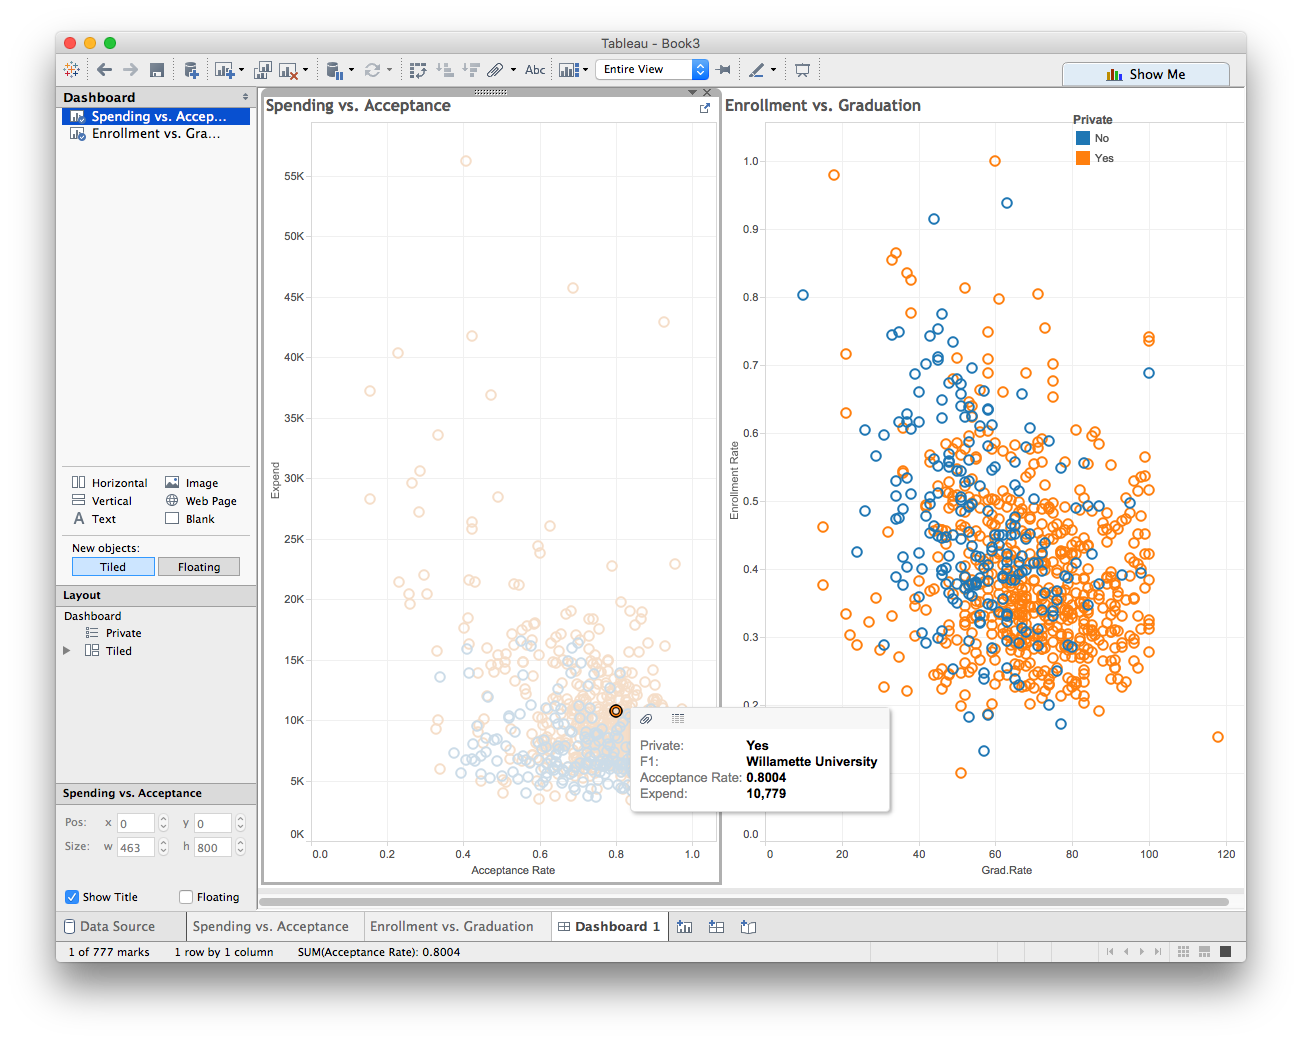Click the orange Yes legend swatch

[1083, 158]
